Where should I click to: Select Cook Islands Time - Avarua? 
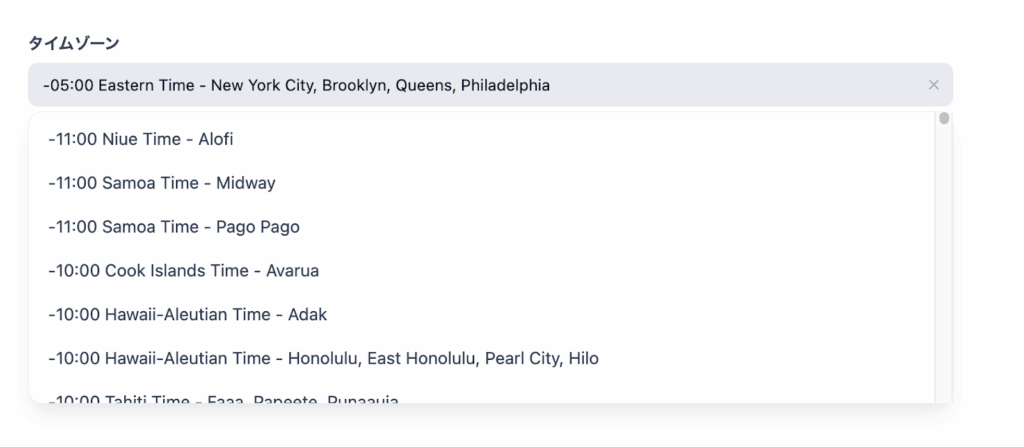tap(183, 271)
